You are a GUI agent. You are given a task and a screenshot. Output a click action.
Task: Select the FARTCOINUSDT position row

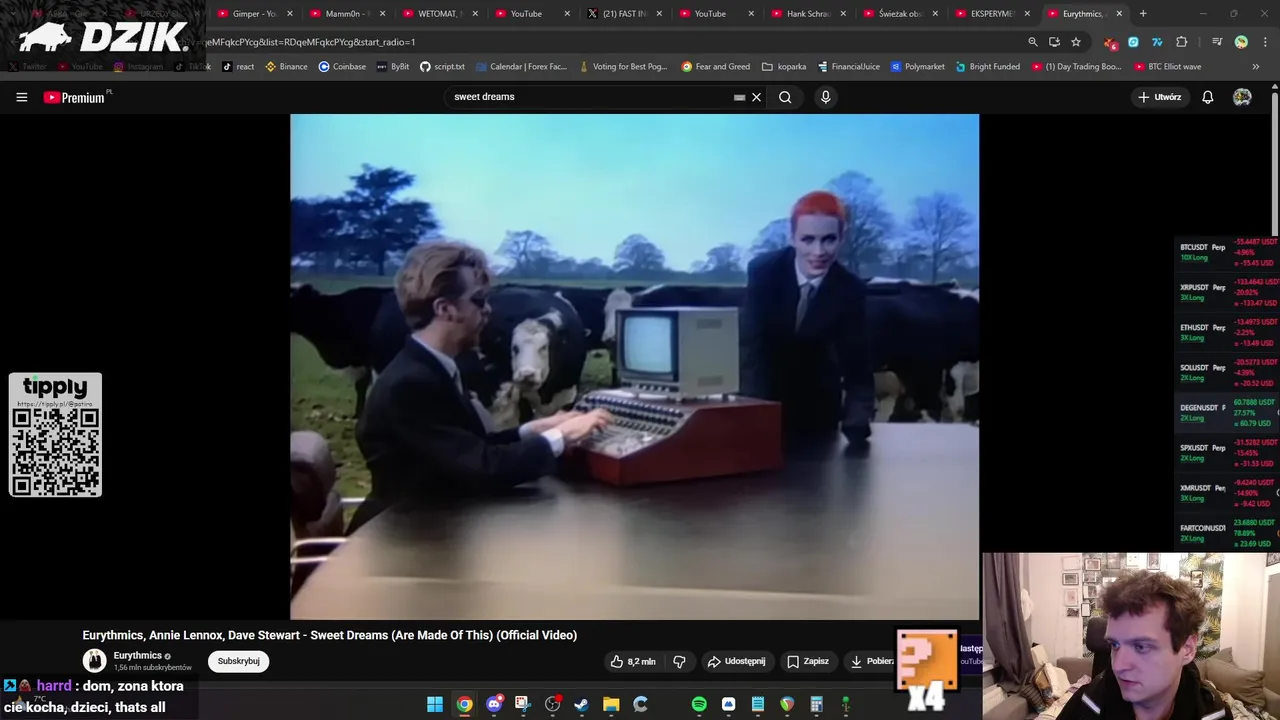tap(1227, 532)
